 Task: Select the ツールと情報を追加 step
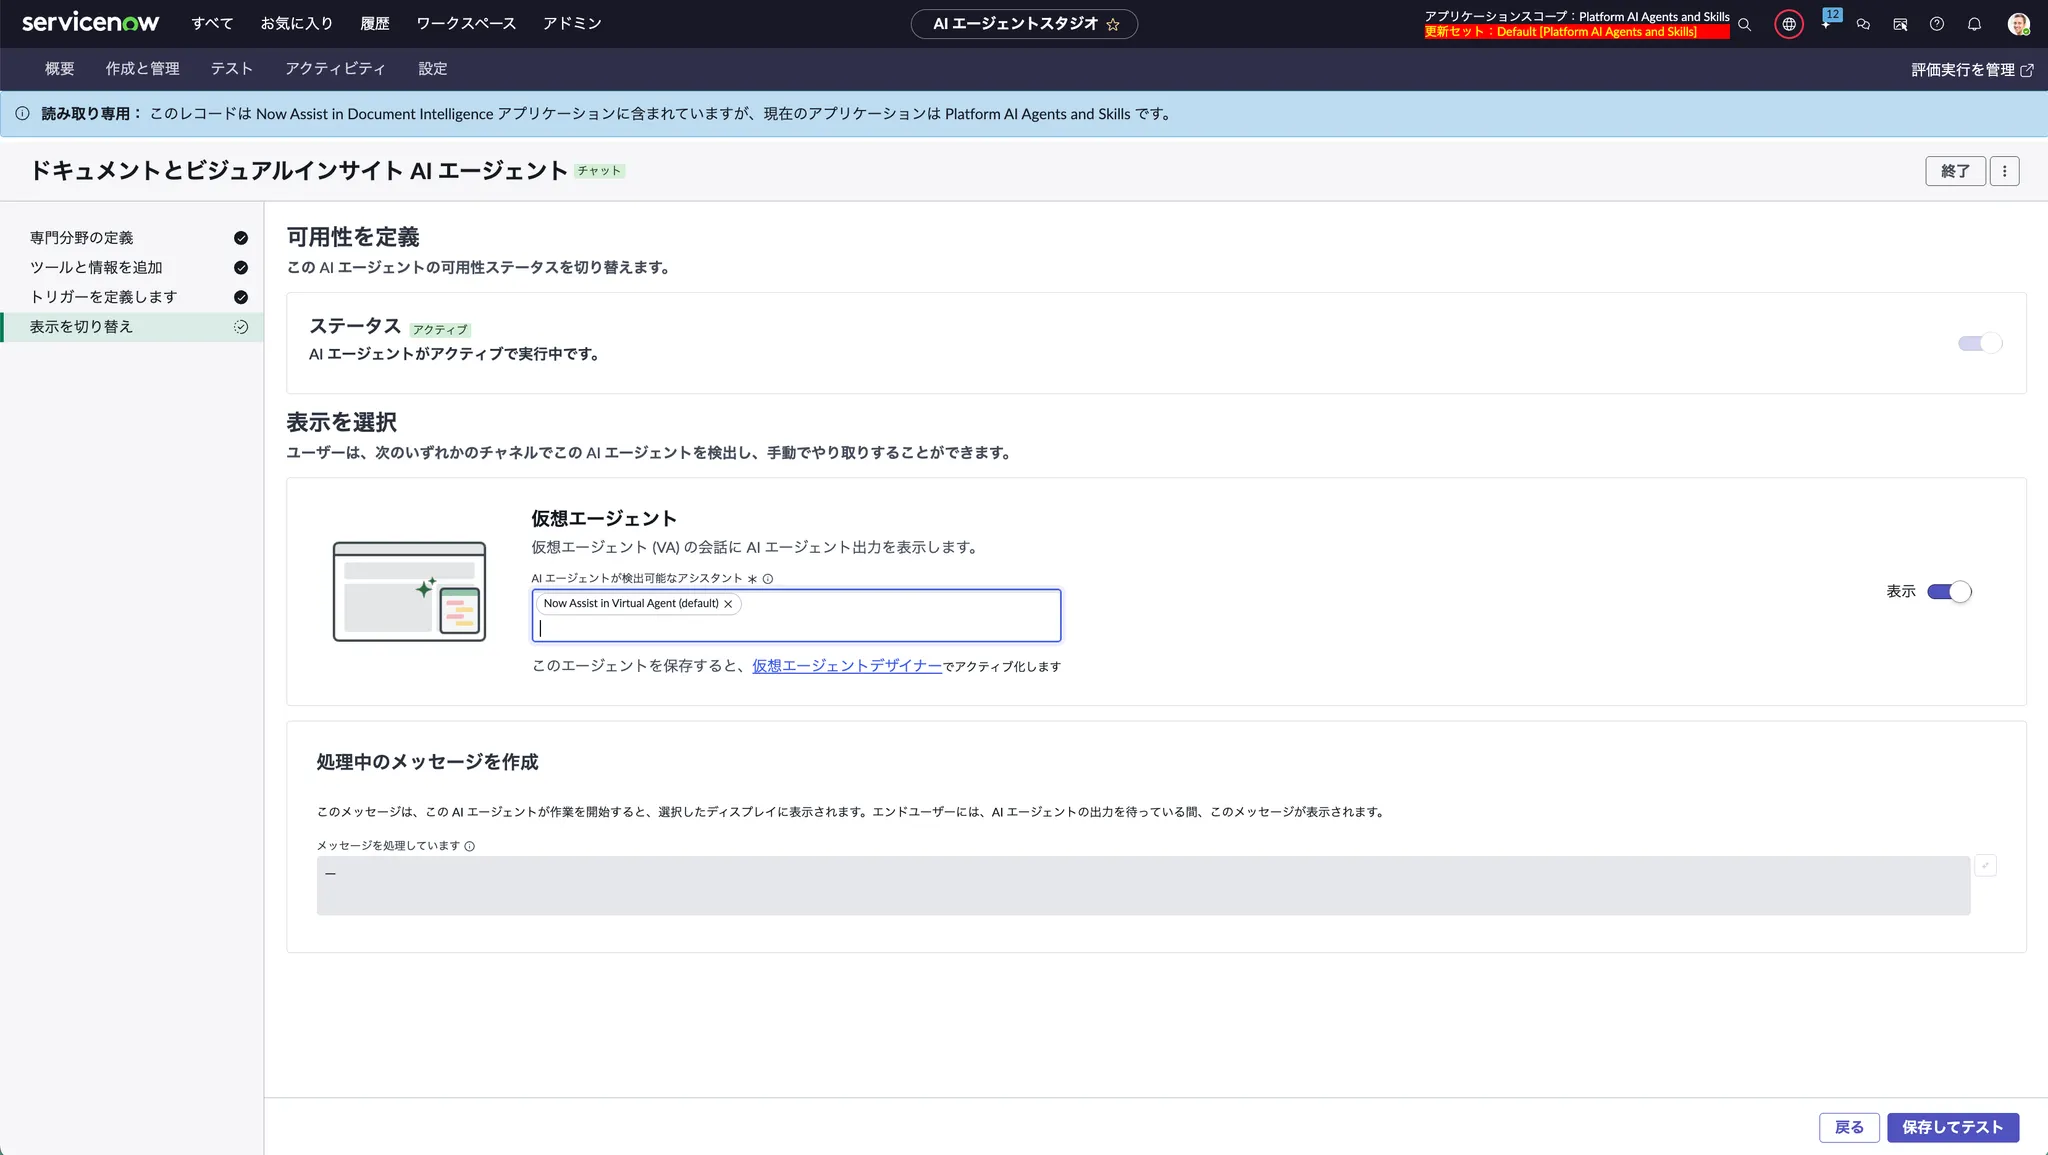pyautogui.click(x=96, y=267)
